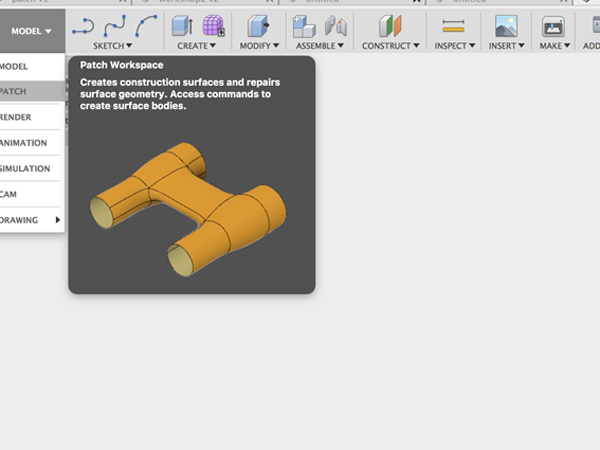Image resolution: width=600 pixels, height=450 pixels.
Task: Click the Extrude icon in Create
Action: (x=182, y=26)
